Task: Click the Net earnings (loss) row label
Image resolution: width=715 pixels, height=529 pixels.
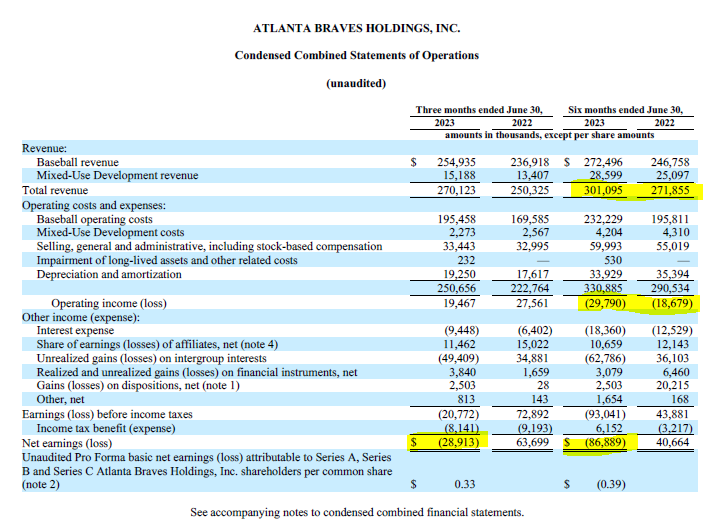Action: tap(67, 442)
